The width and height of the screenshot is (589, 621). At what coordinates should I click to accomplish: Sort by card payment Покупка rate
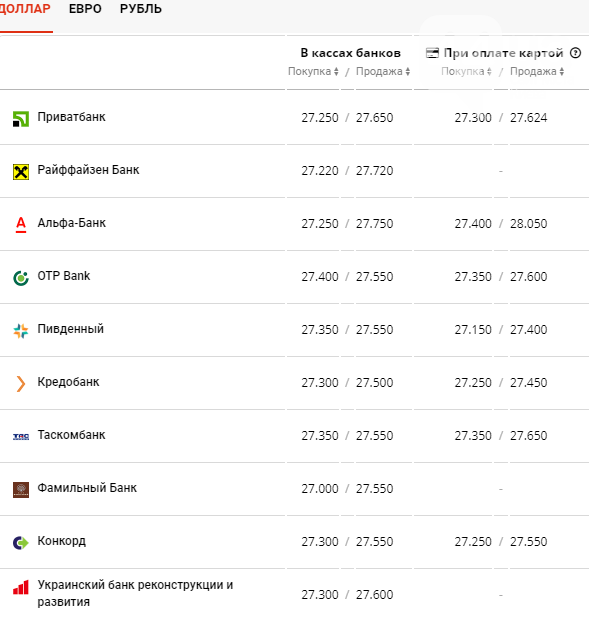(x=467, y=71)
